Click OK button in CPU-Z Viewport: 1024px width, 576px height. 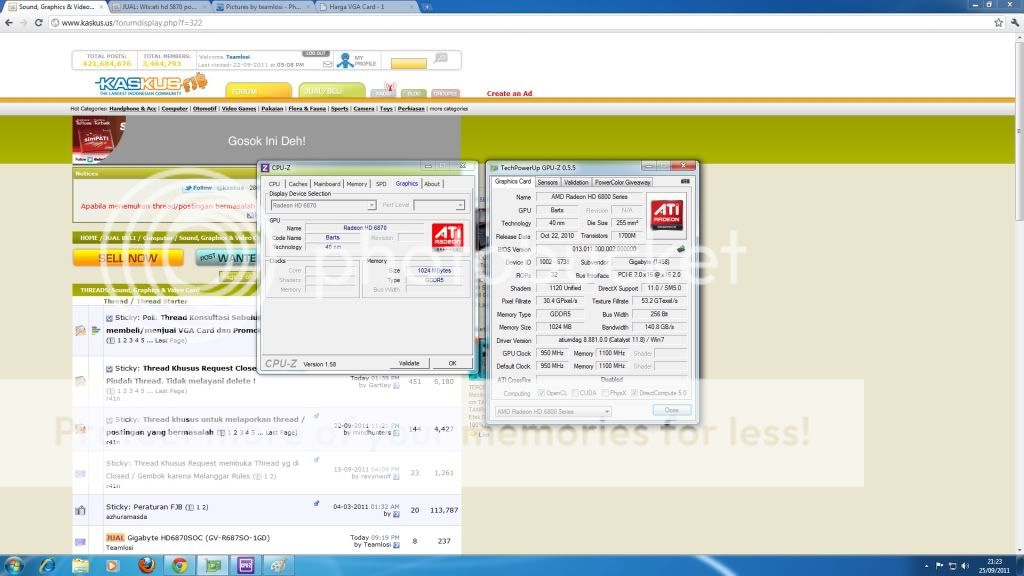[x=452, y=363]
